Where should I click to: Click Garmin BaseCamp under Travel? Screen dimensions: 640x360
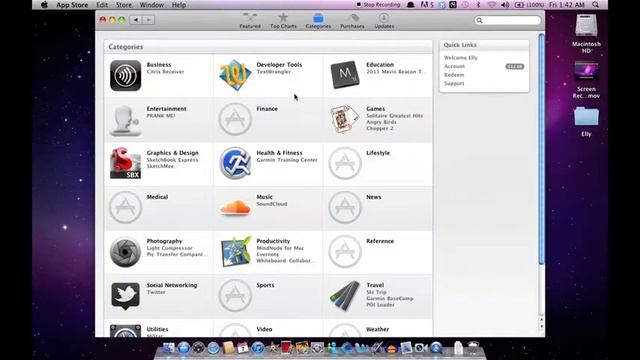390,298
